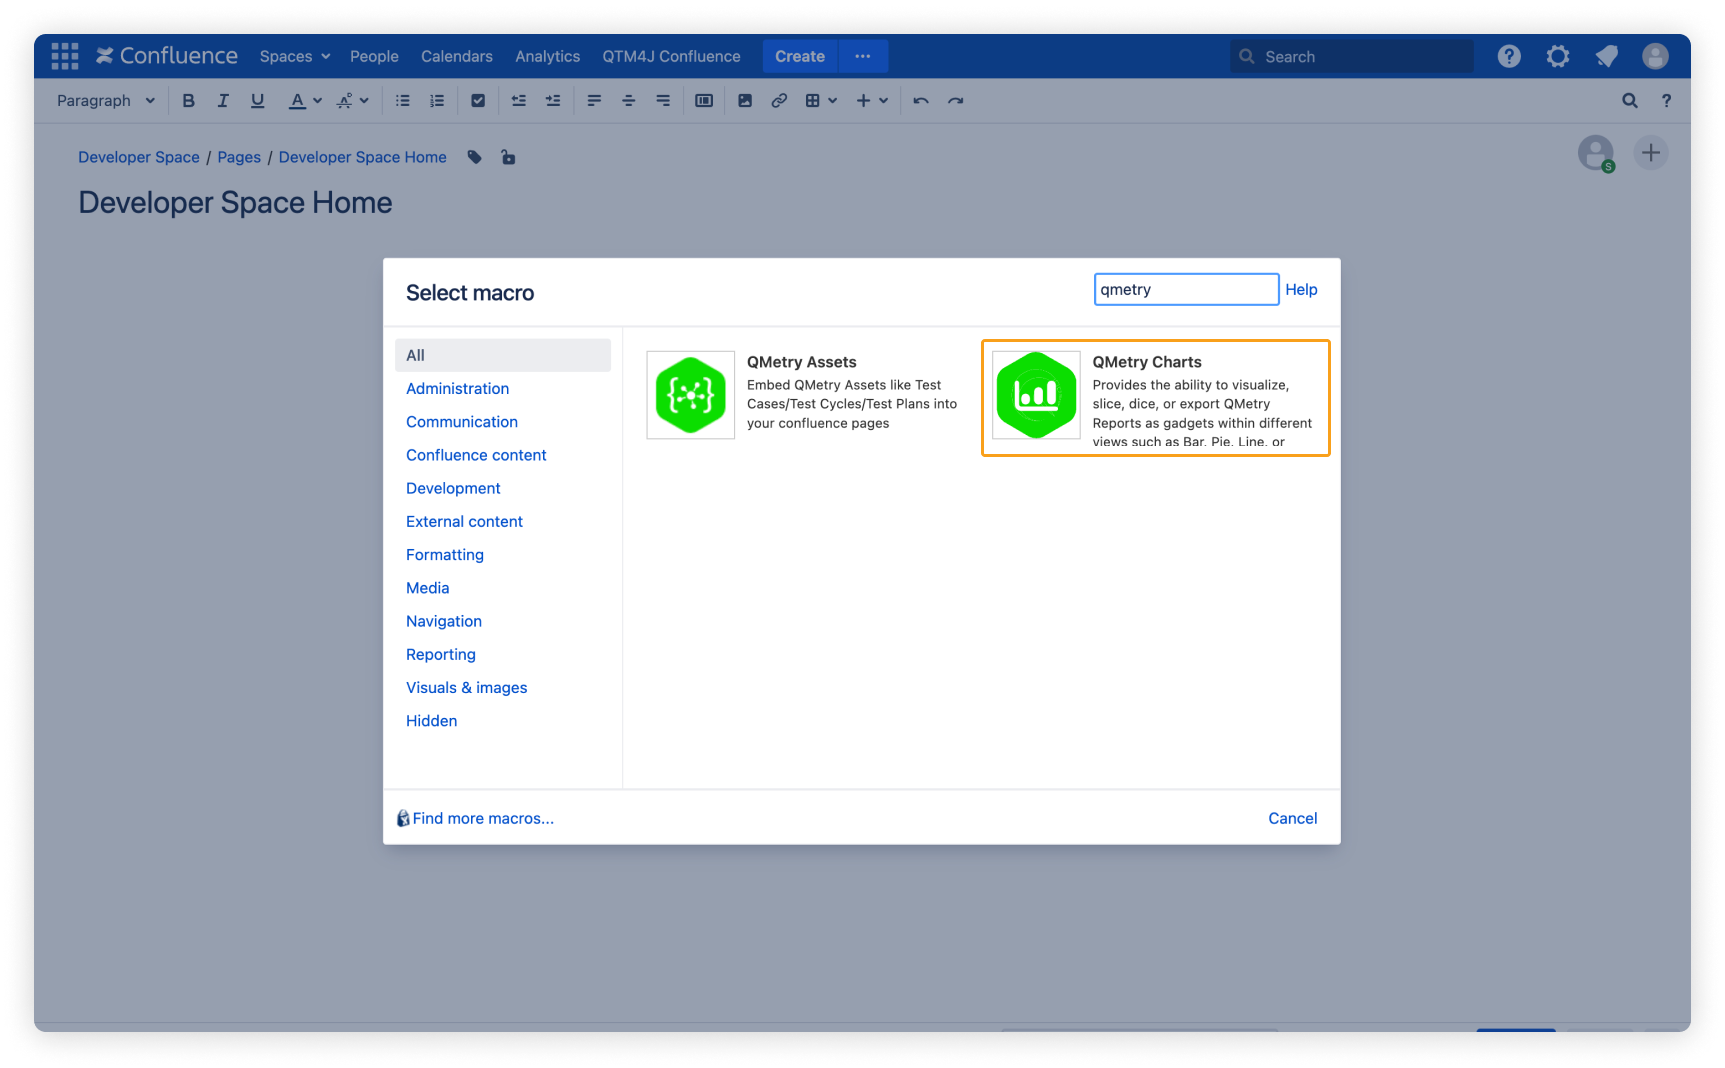Open notifications icon in header

tap(1607, 56)
